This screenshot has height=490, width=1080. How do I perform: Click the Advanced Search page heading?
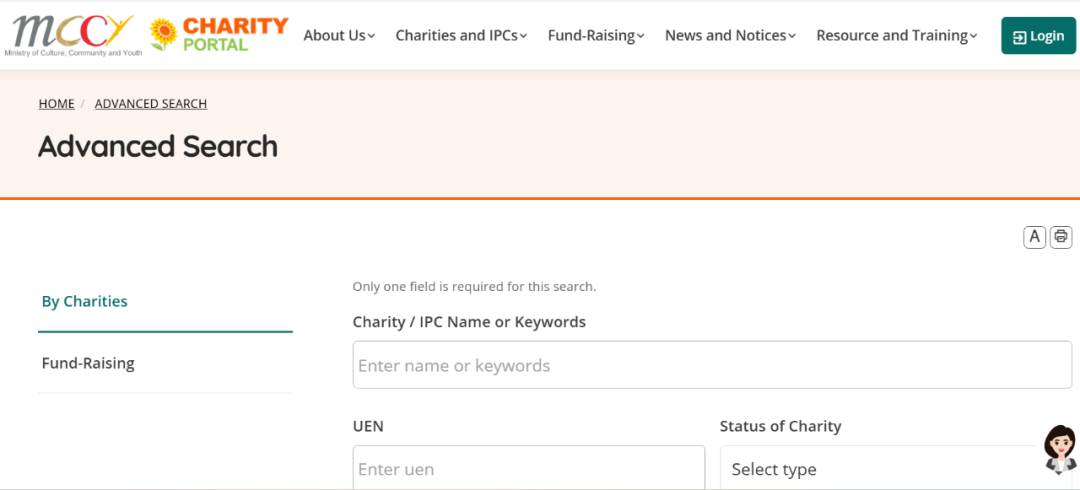click(x=158, y=147)
